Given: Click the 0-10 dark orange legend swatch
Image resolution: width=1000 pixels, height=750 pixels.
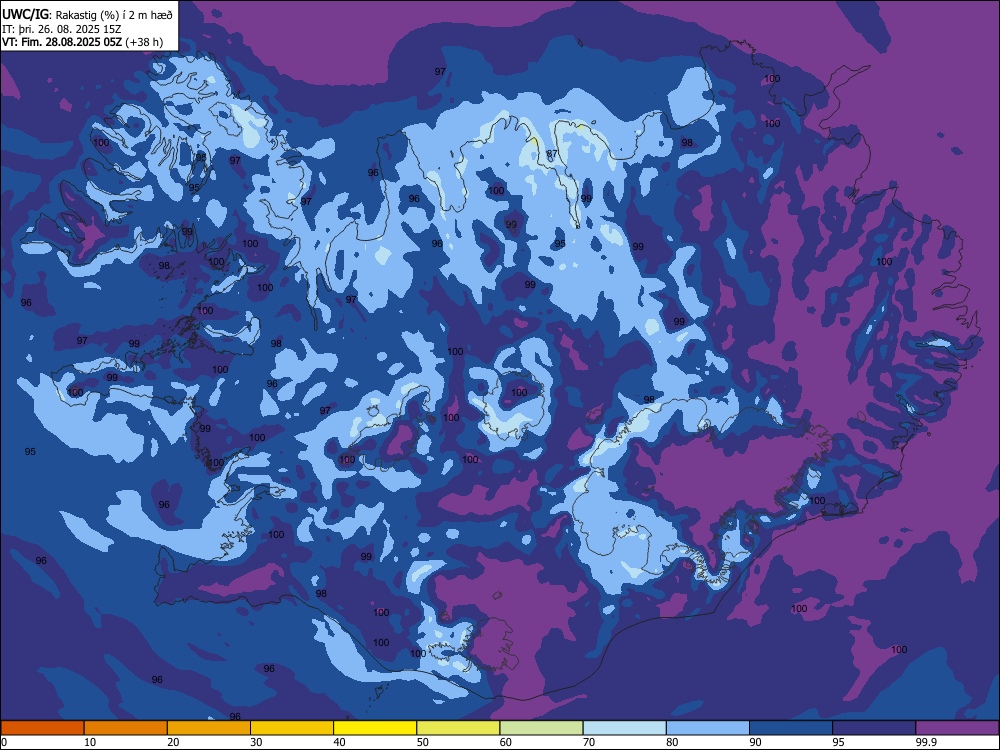Looking at the screenshot, I should 42,728.
